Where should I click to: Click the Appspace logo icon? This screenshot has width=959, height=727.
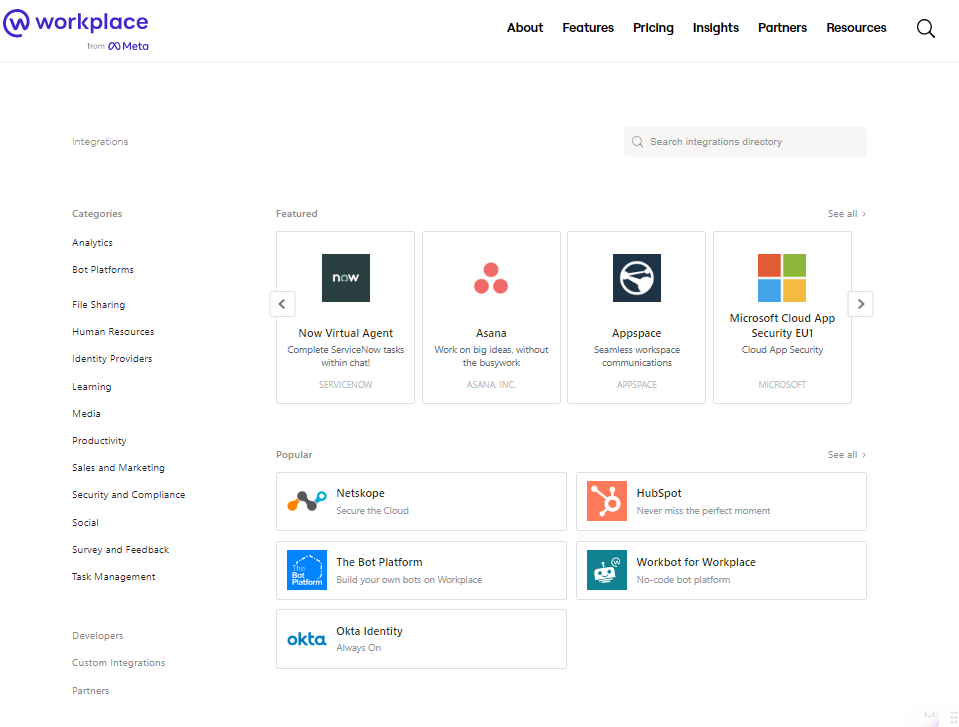(x=637, y=278)
